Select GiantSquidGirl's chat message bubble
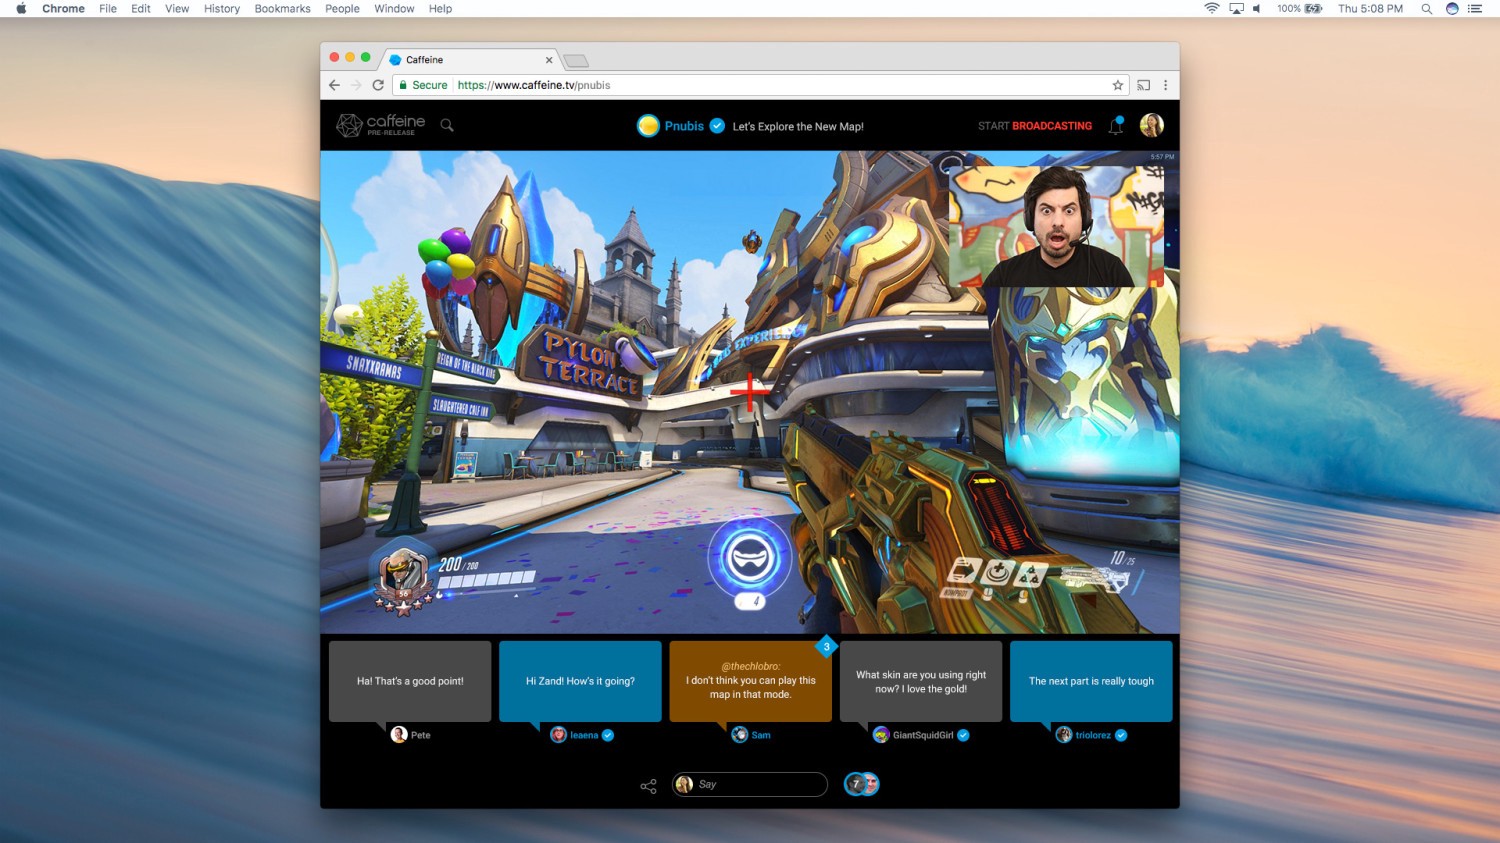The width and height of the screenshot is (1500, 843). [x=920, y=681]
